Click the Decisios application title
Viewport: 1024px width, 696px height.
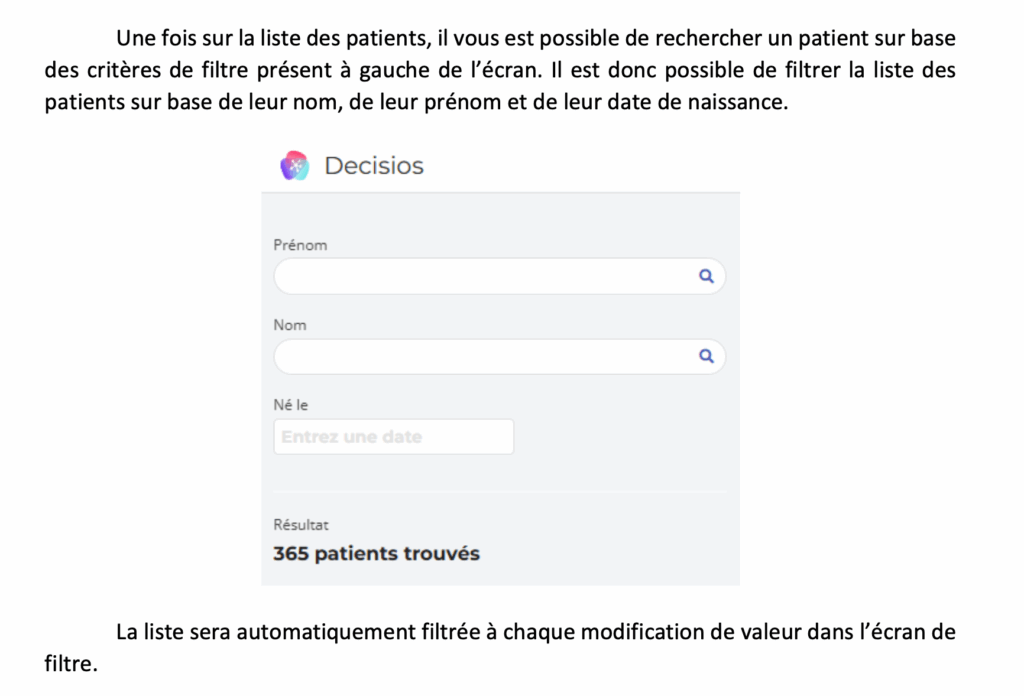(374, 166)
